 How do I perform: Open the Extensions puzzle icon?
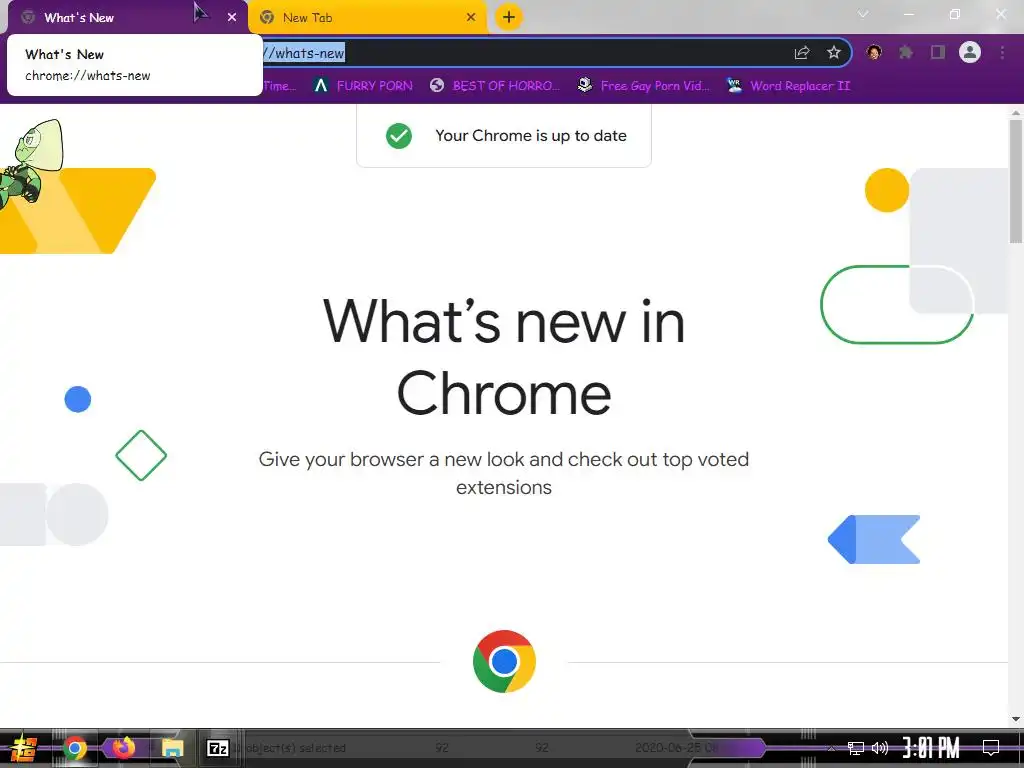click(x=906, y=52)
